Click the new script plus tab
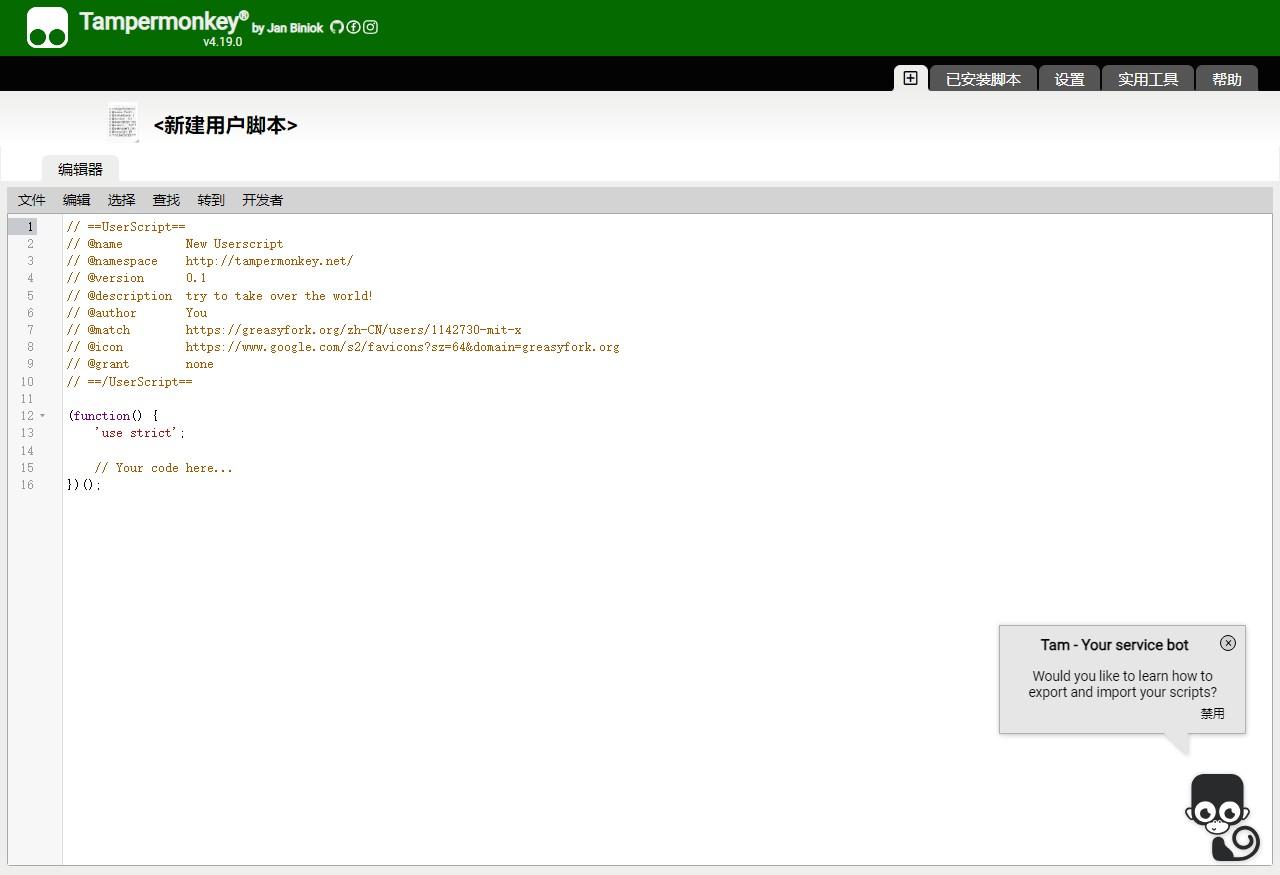Image resolution: width=1280 pixels, height=875 pixels. click(910, 78)
